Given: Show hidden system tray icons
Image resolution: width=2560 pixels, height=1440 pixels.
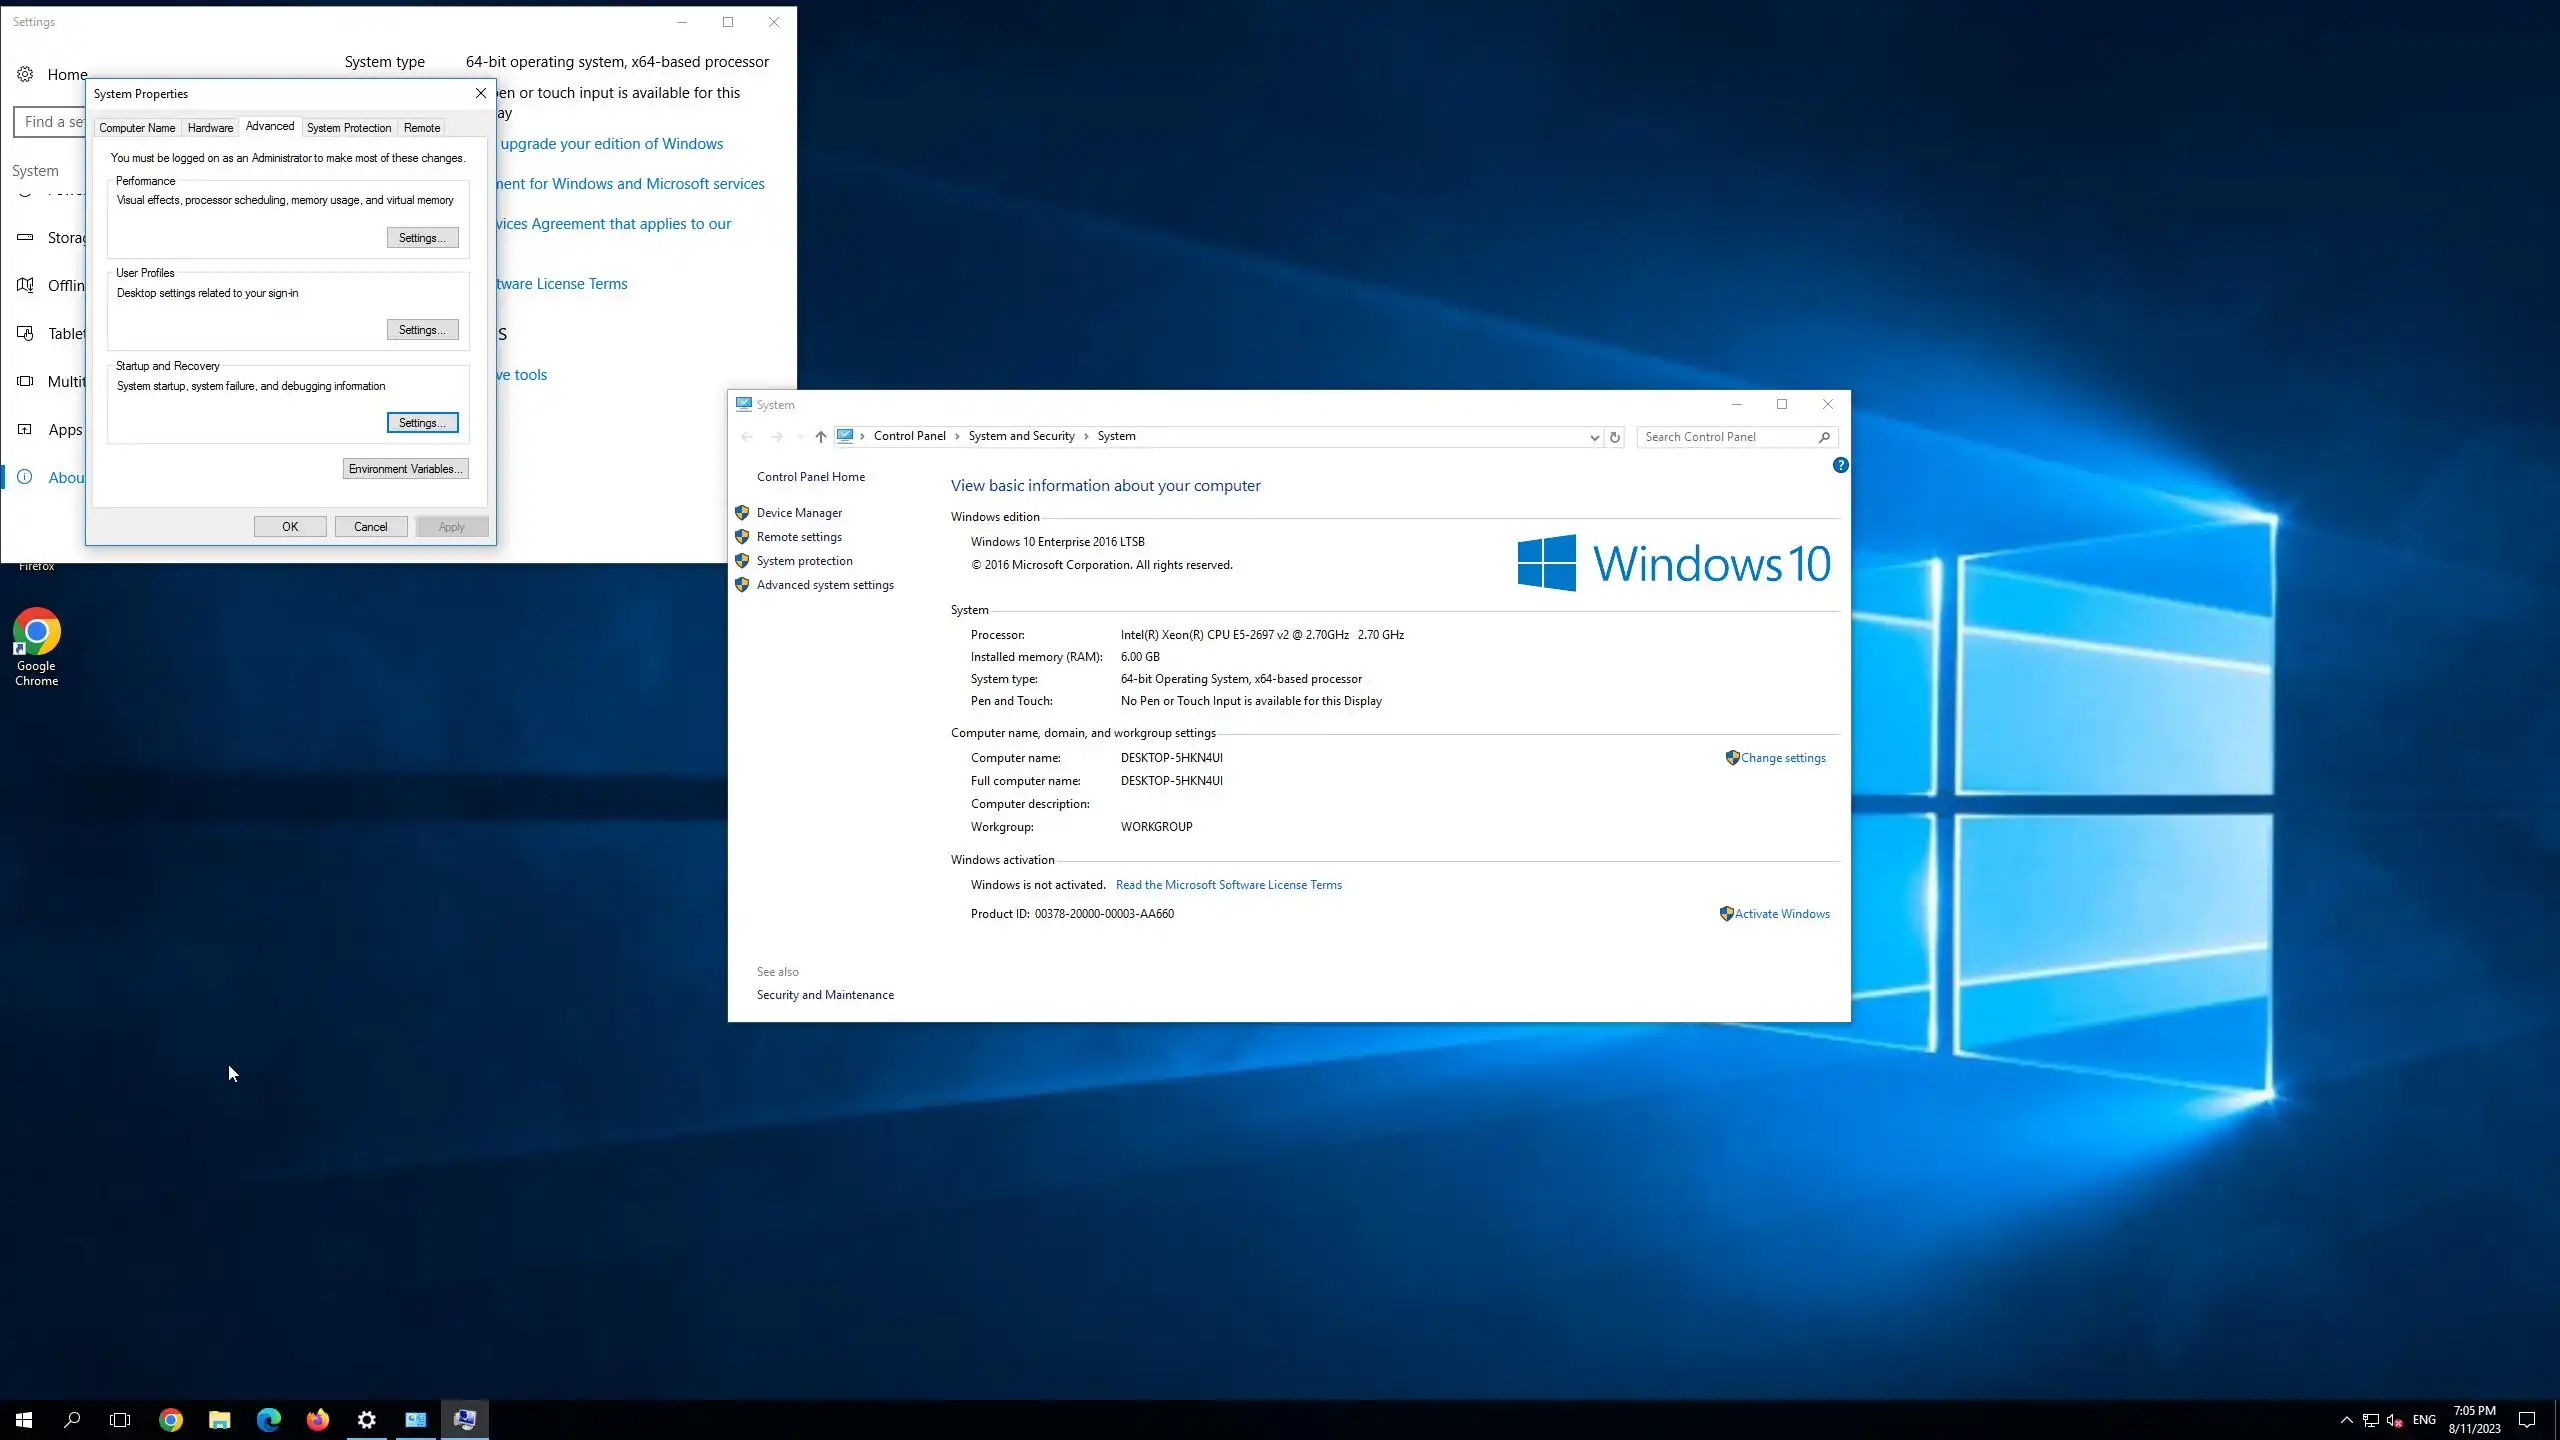Looking at the screenshot, I should tap(2346, 1420).
